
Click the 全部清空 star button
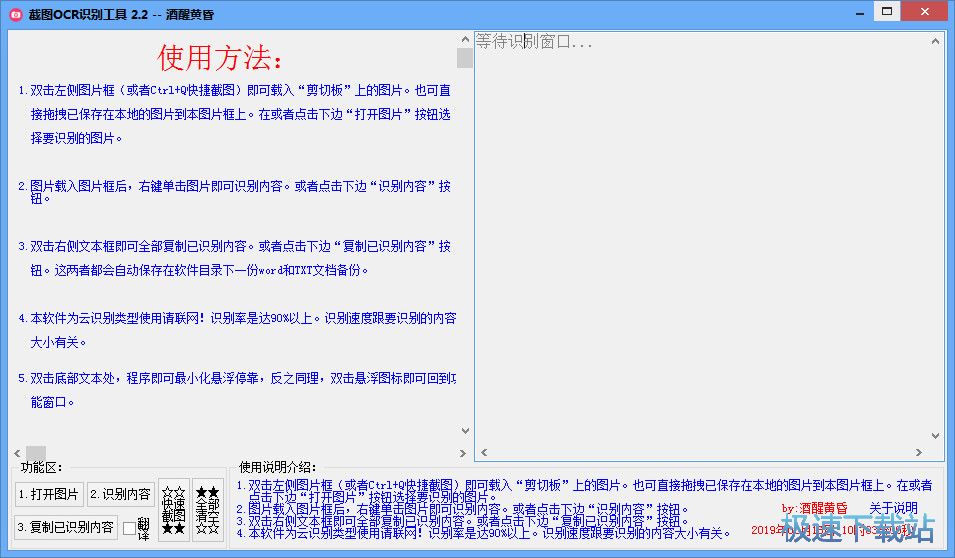[207, 509]
